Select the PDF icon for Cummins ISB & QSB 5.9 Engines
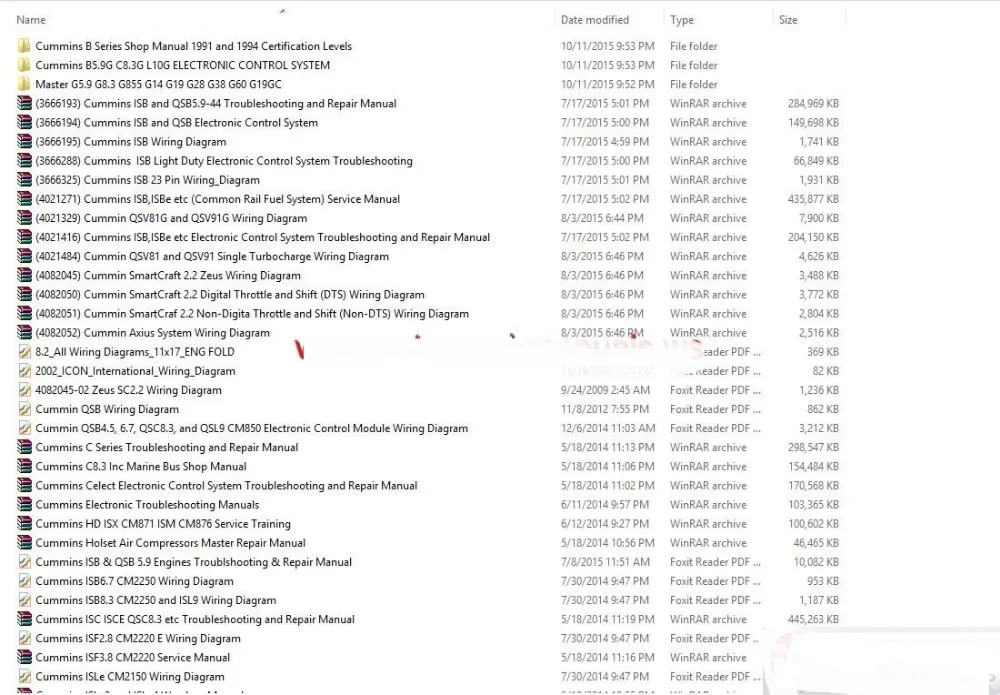The width and height of the screenshot is (1000, 695). click(24, 562)
